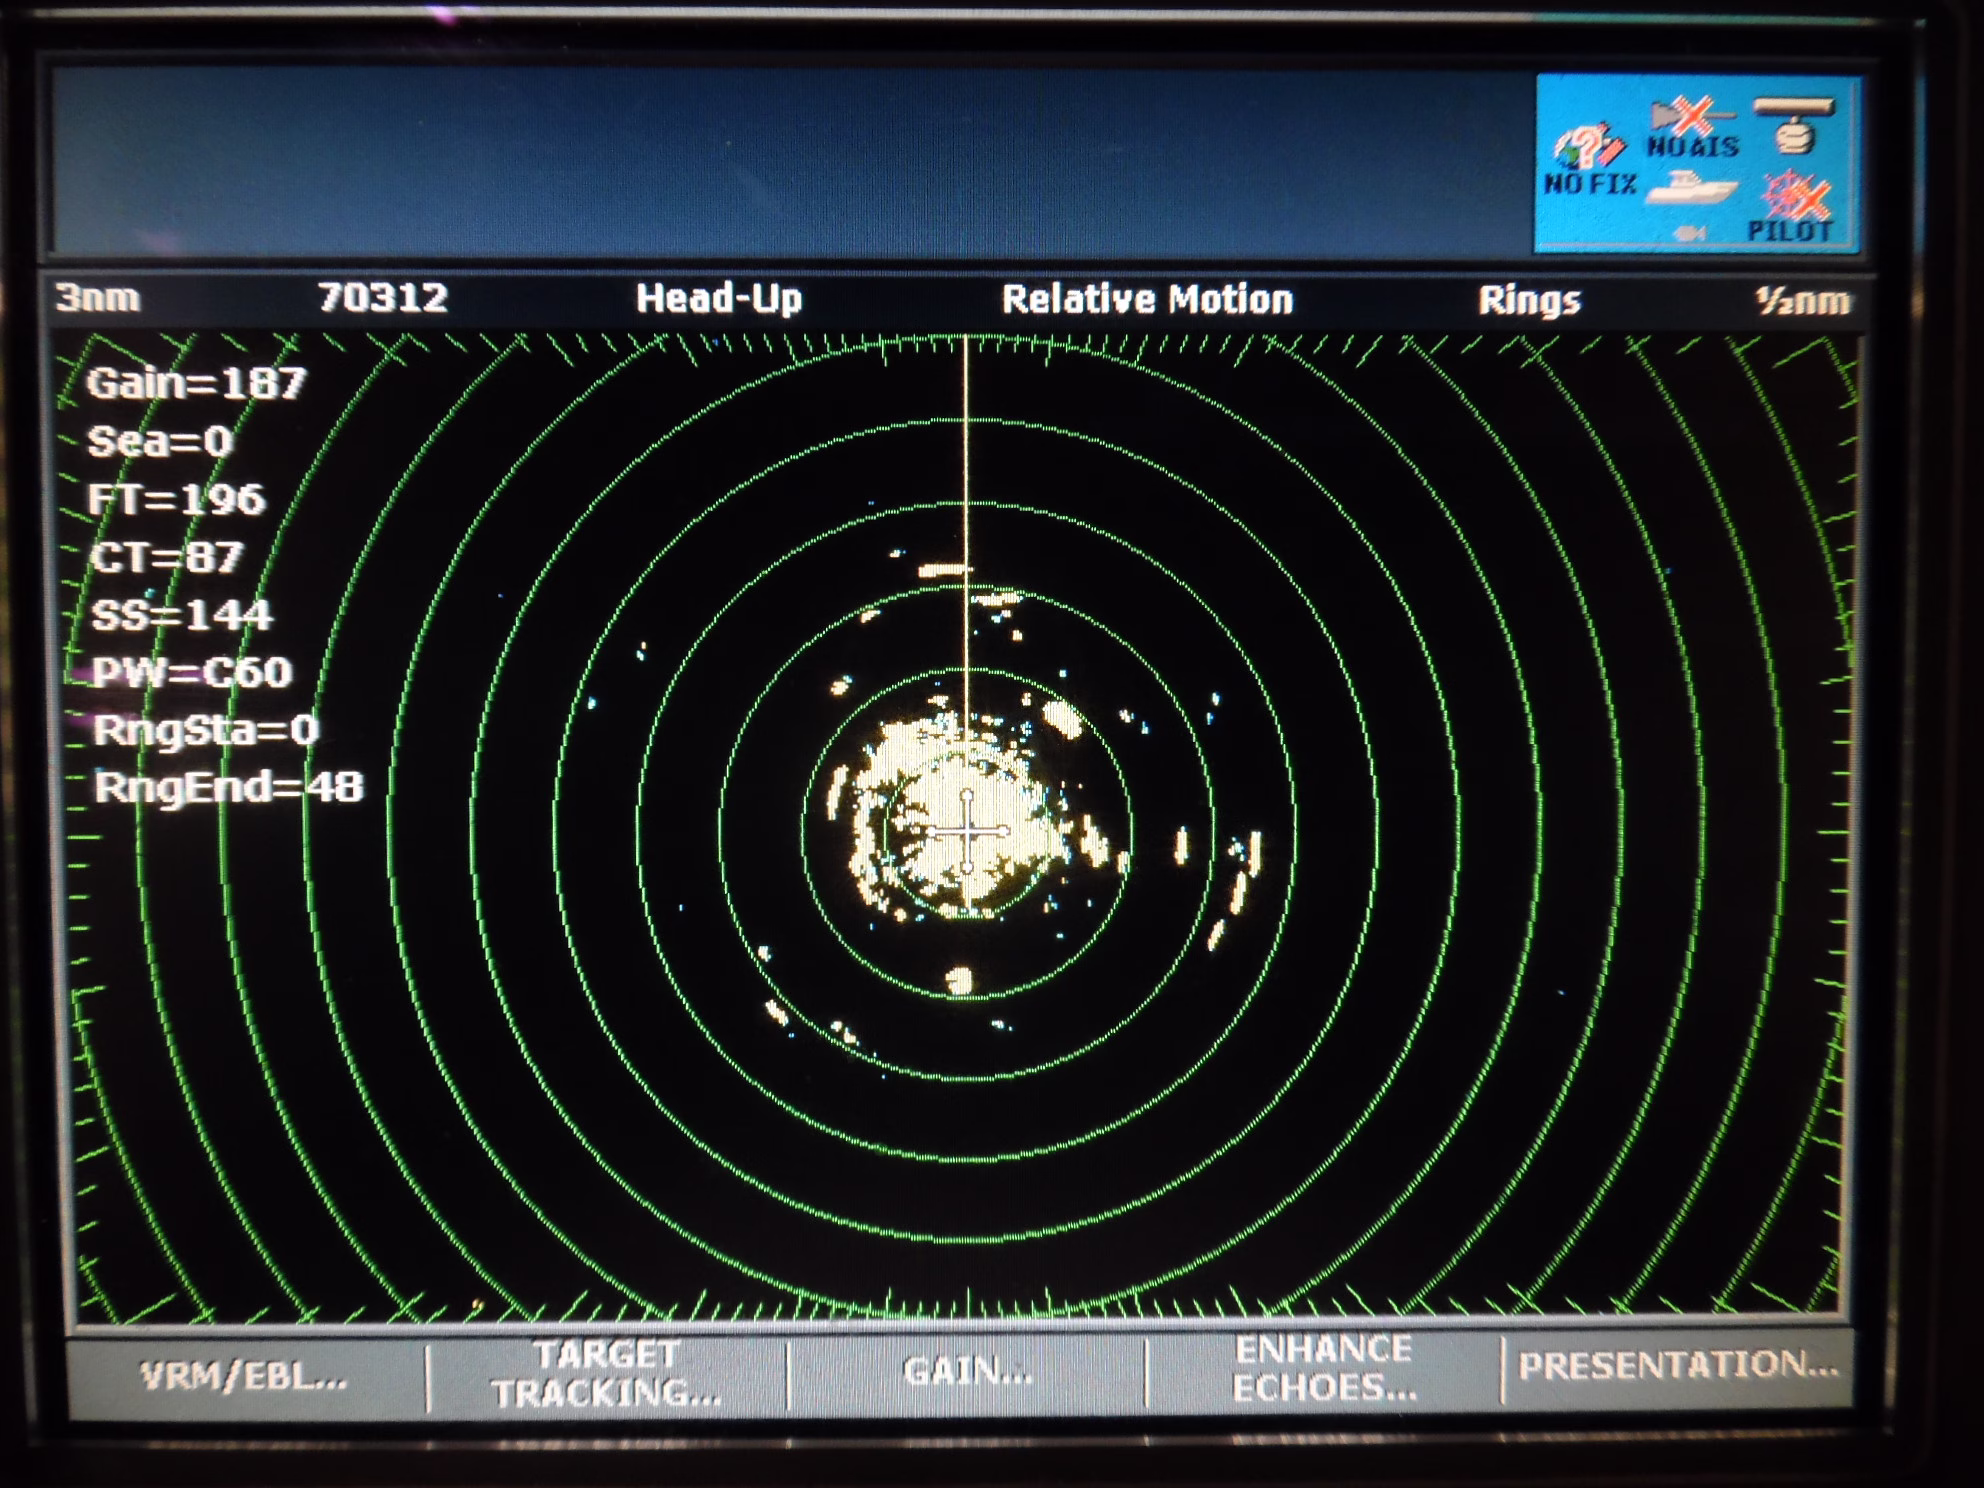Click the small fish icon under the boat
This screenshot has height=1488, width=1984.
[1689, 232]
